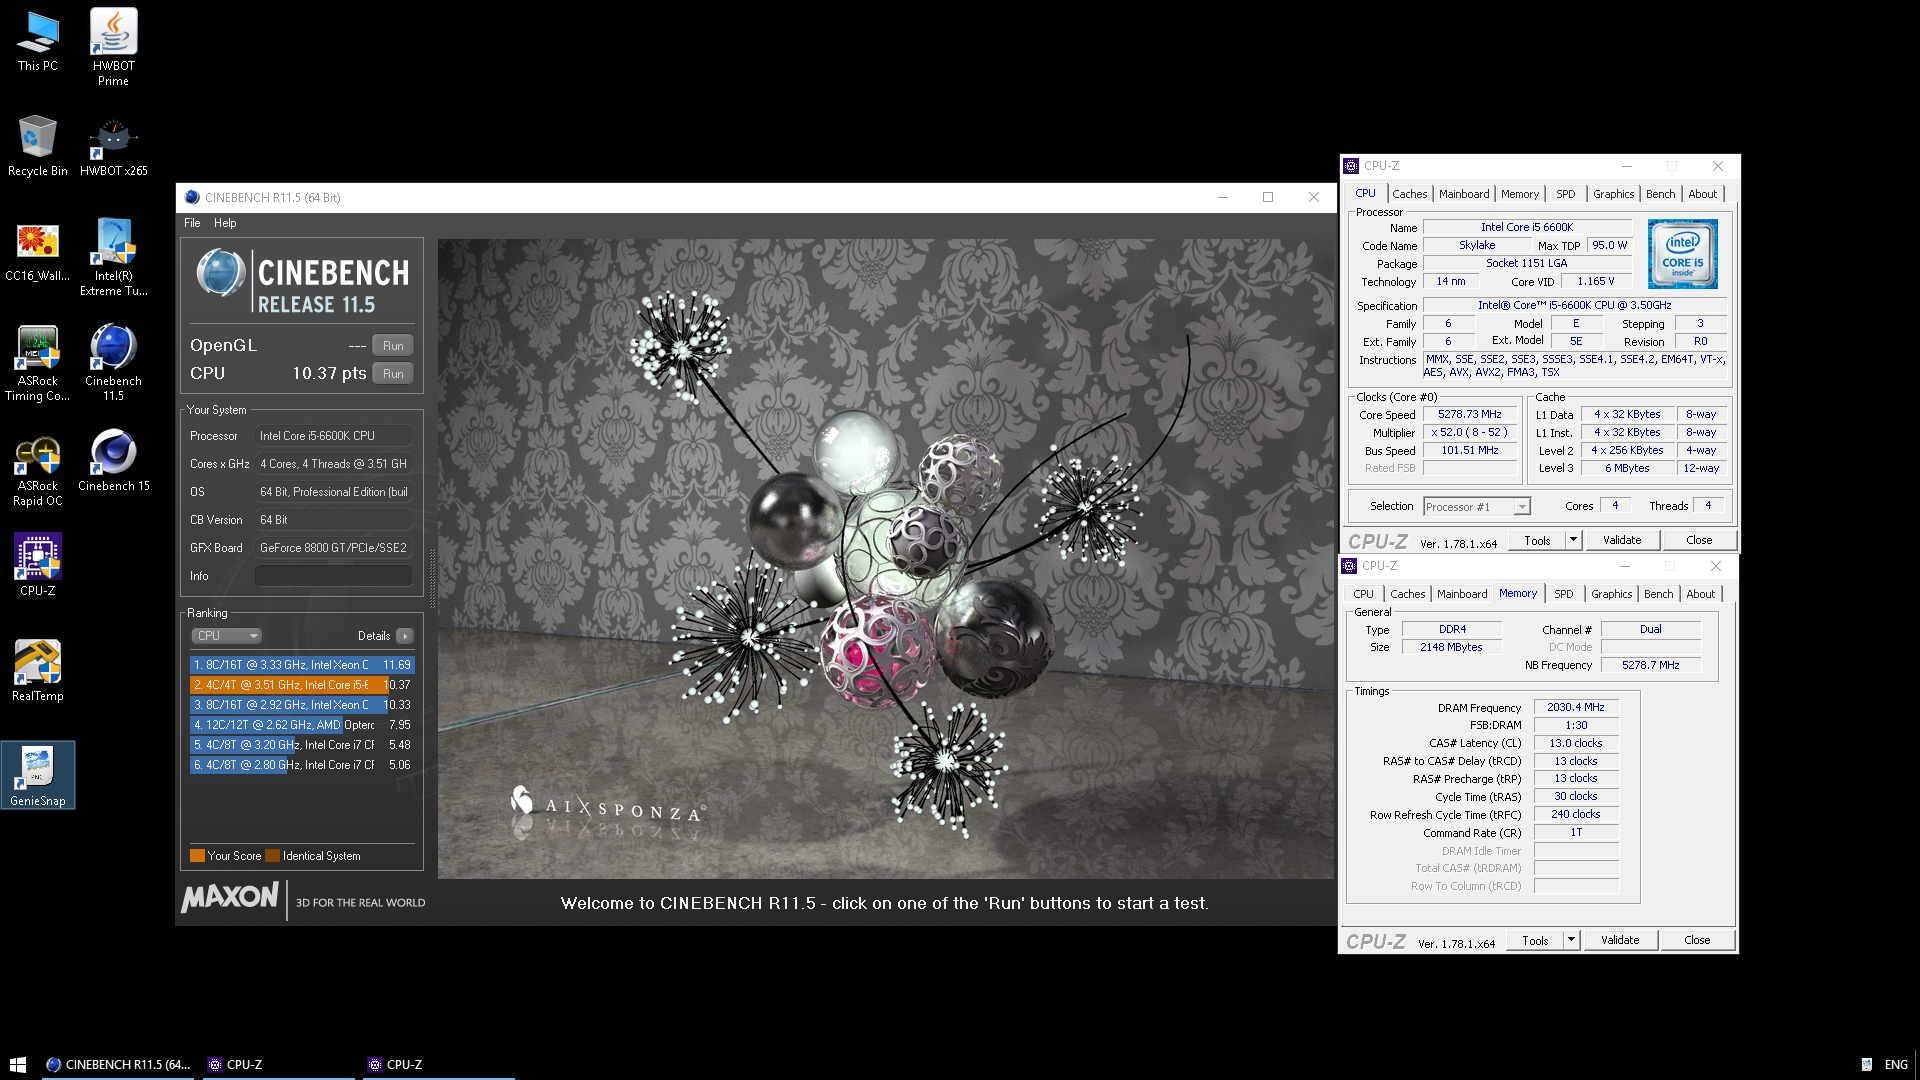
Task: Select ranking row 4C/8T @ 2.80 GHz
Action: (x=301, y=765)
